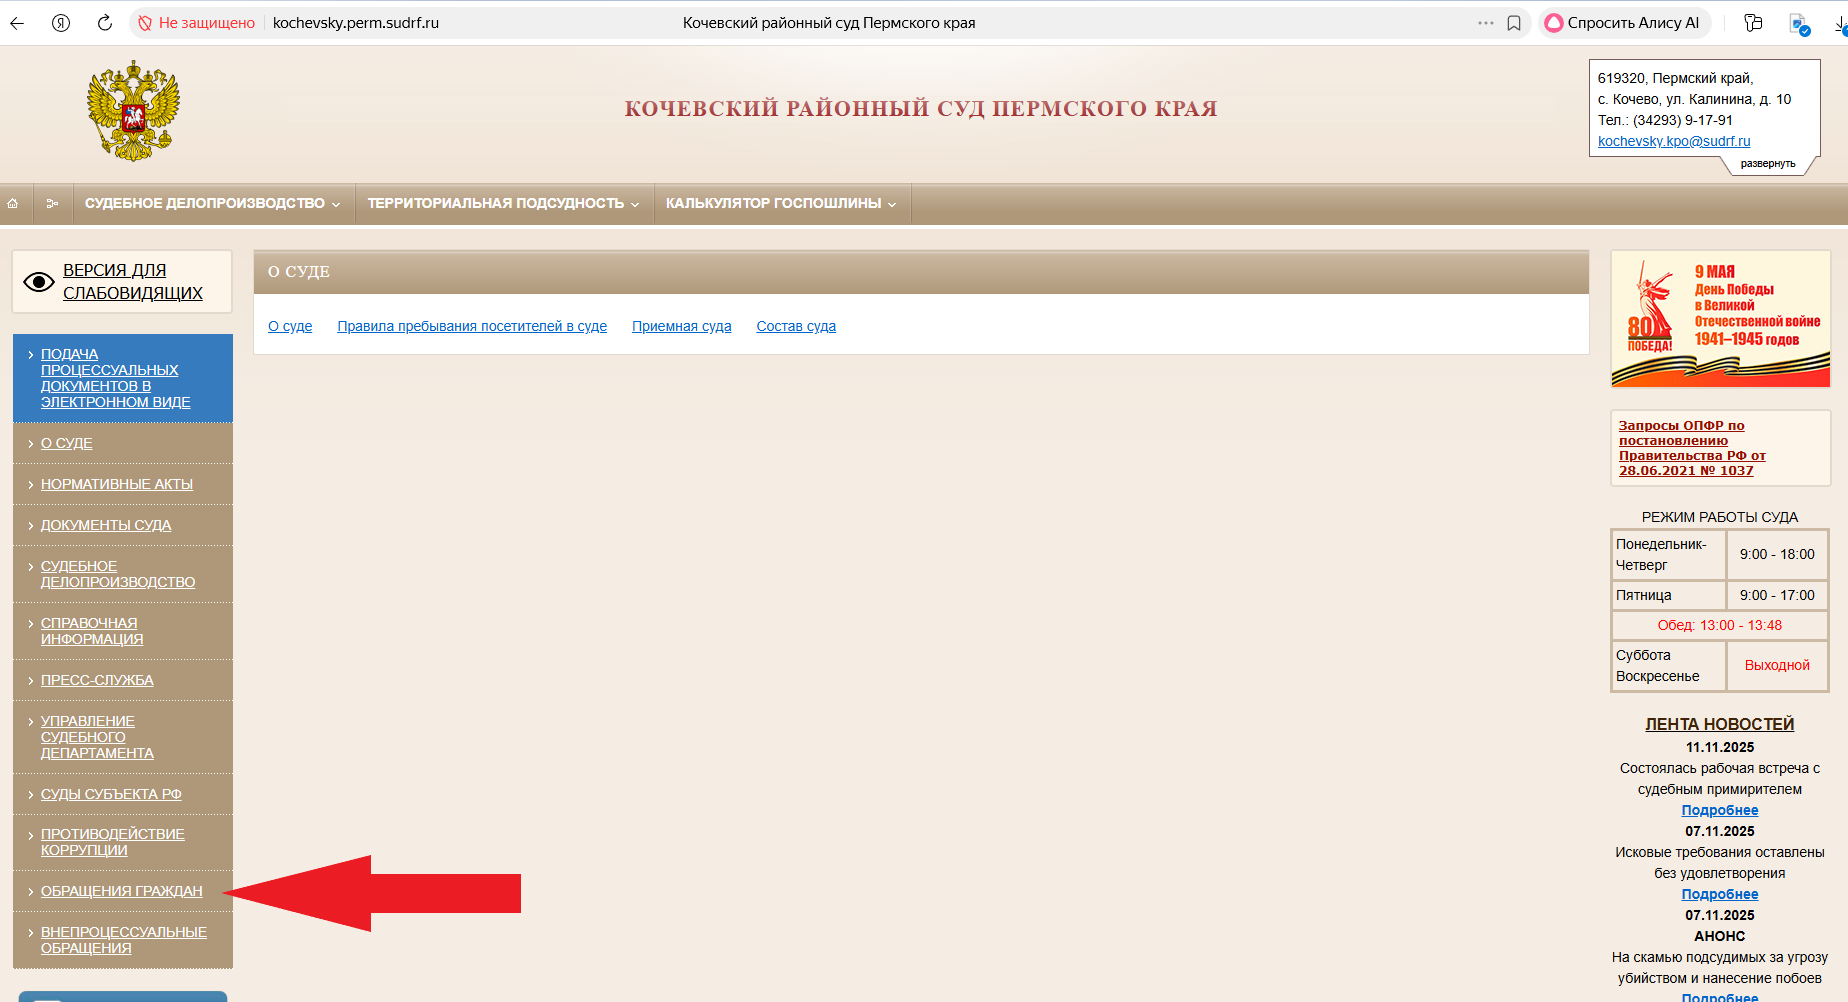Open the 'Территориальная подсудность' dropdown menu
The width and height of the screenshot is (1848, 1002).
point(503,203)
